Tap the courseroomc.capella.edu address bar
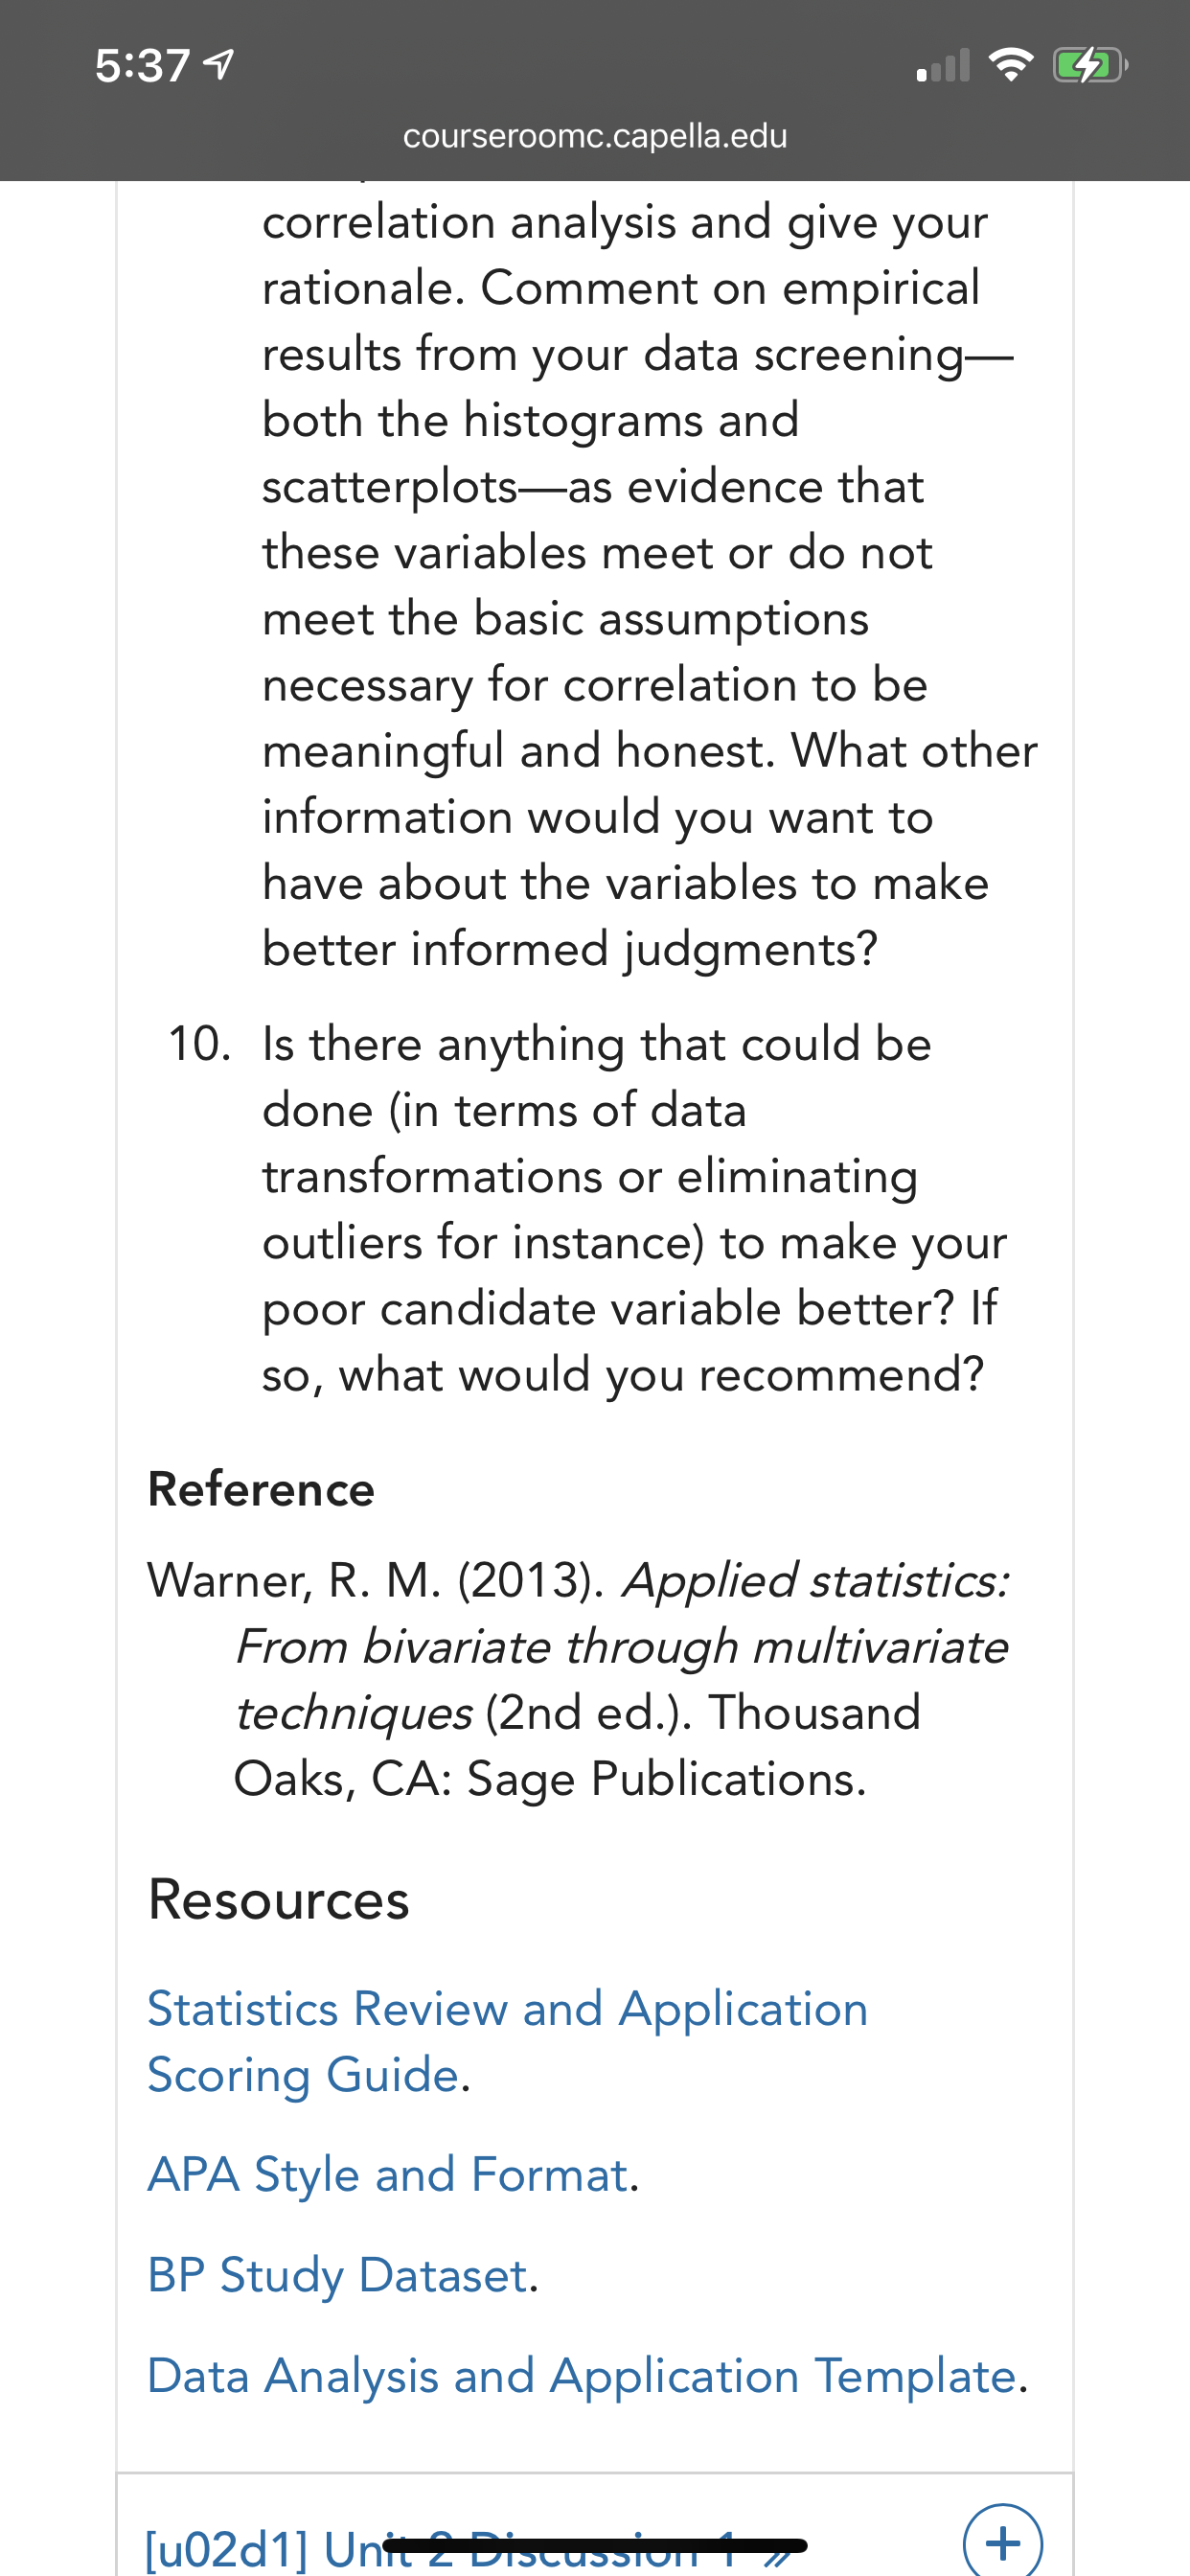This screenshot has height=2576, width=1190. tap(595, 135)
